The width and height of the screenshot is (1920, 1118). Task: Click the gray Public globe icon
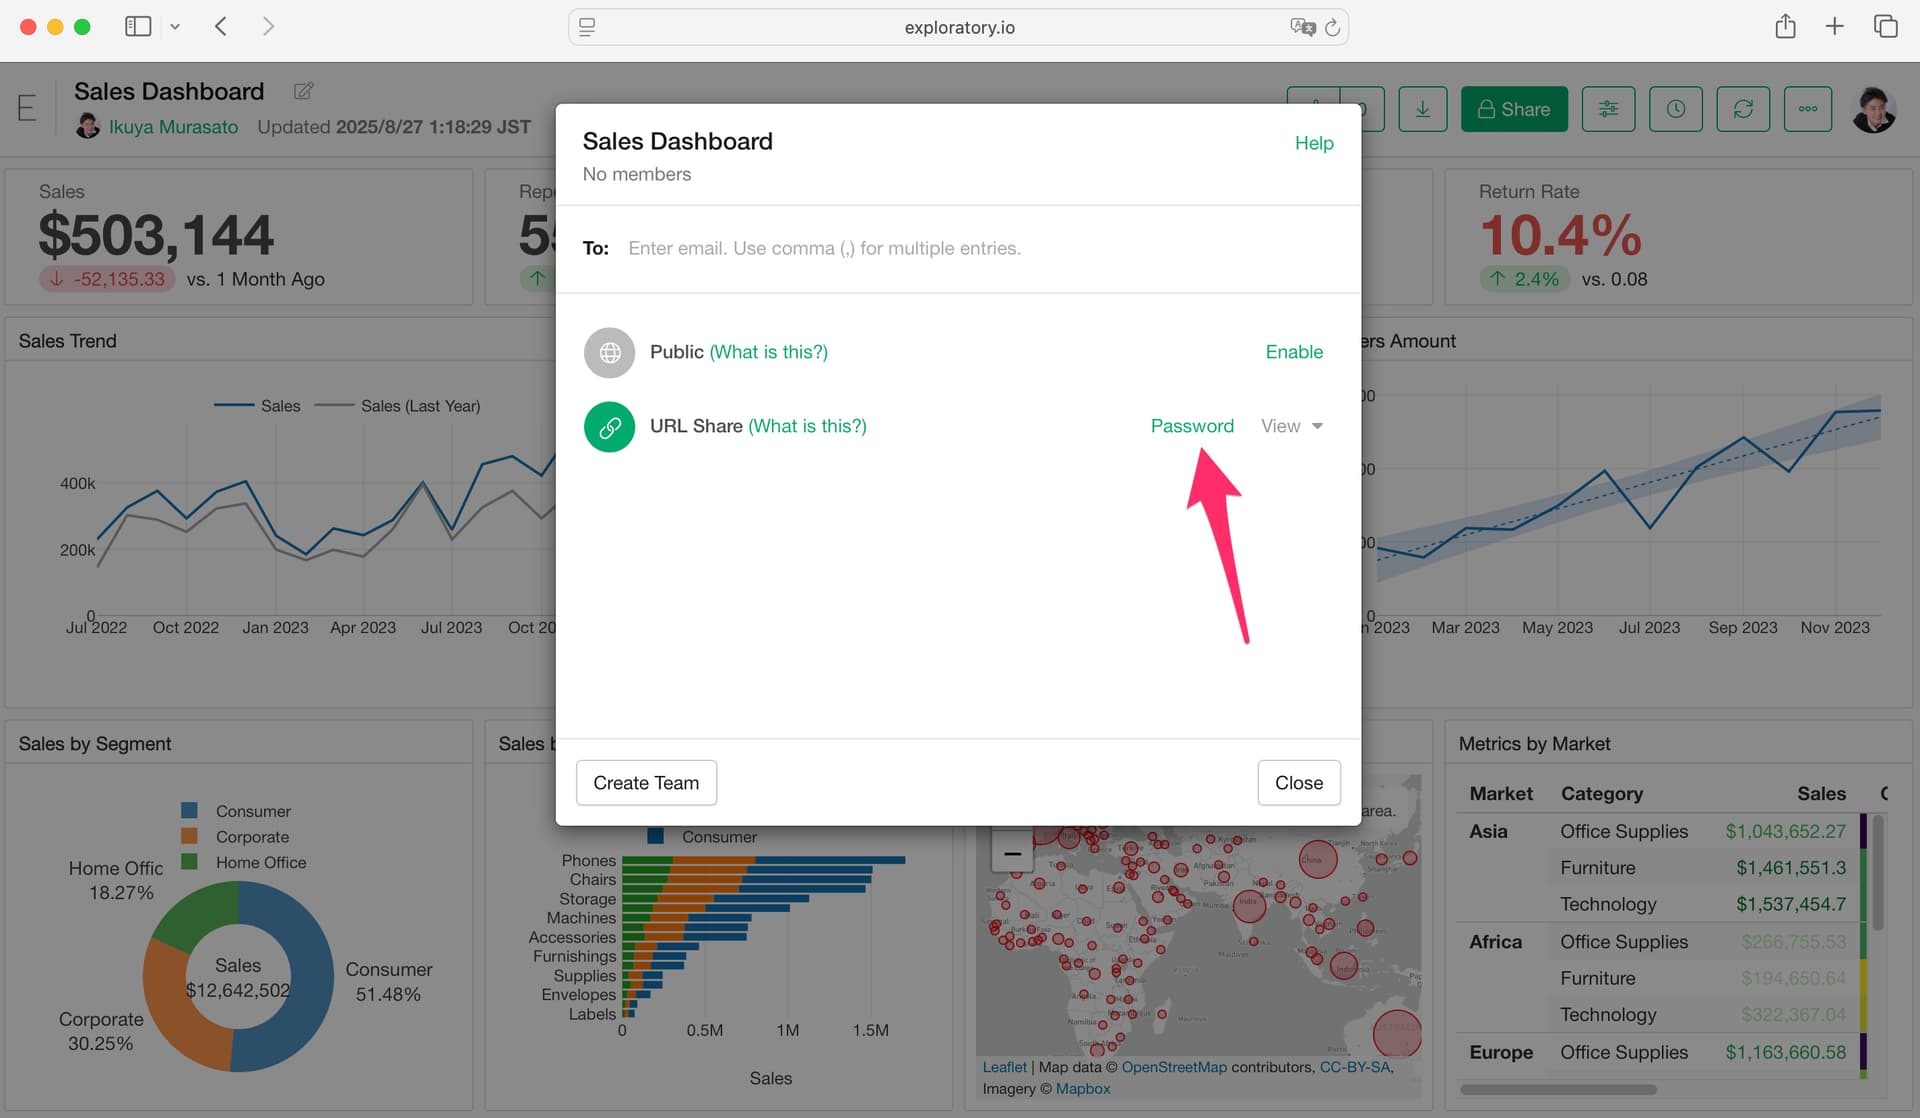[x=609, y=353]
